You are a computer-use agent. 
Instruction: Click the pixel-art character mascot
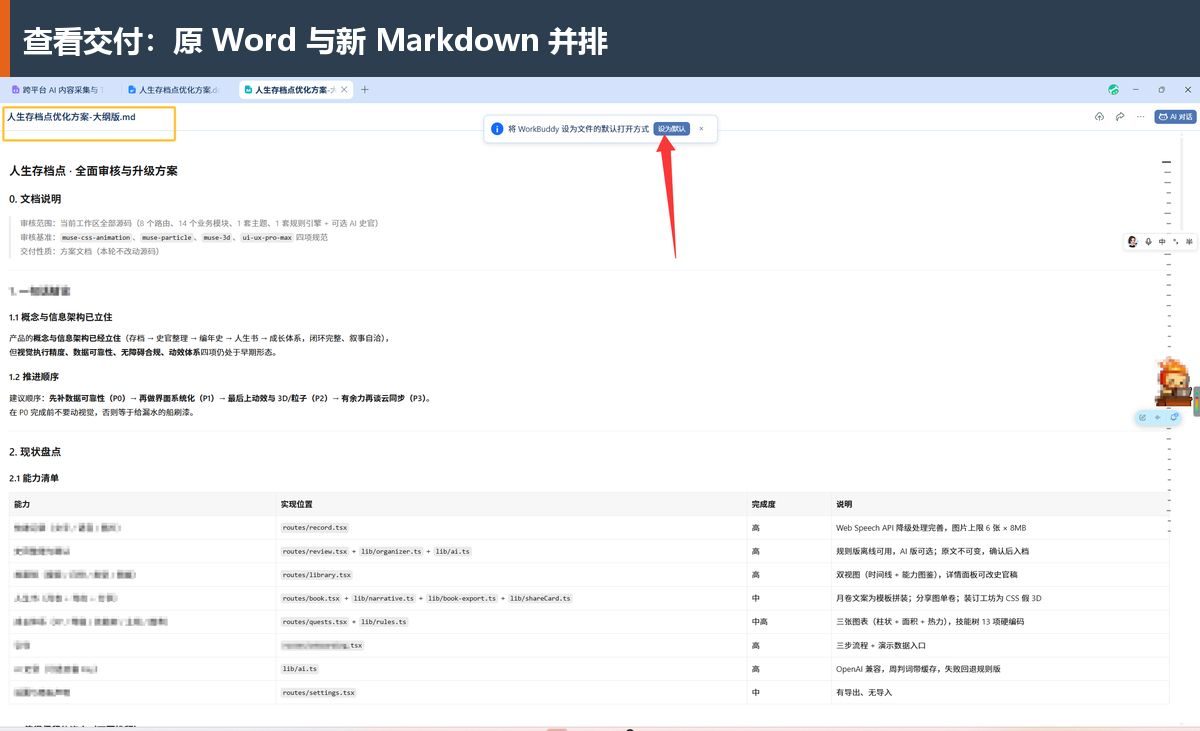[x=1173, y=381]
